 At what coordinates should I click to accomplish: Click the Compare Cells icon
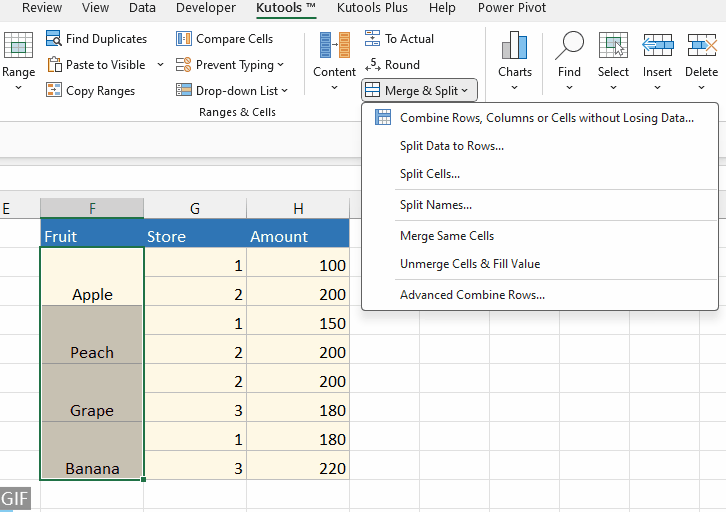coord(184,38)
